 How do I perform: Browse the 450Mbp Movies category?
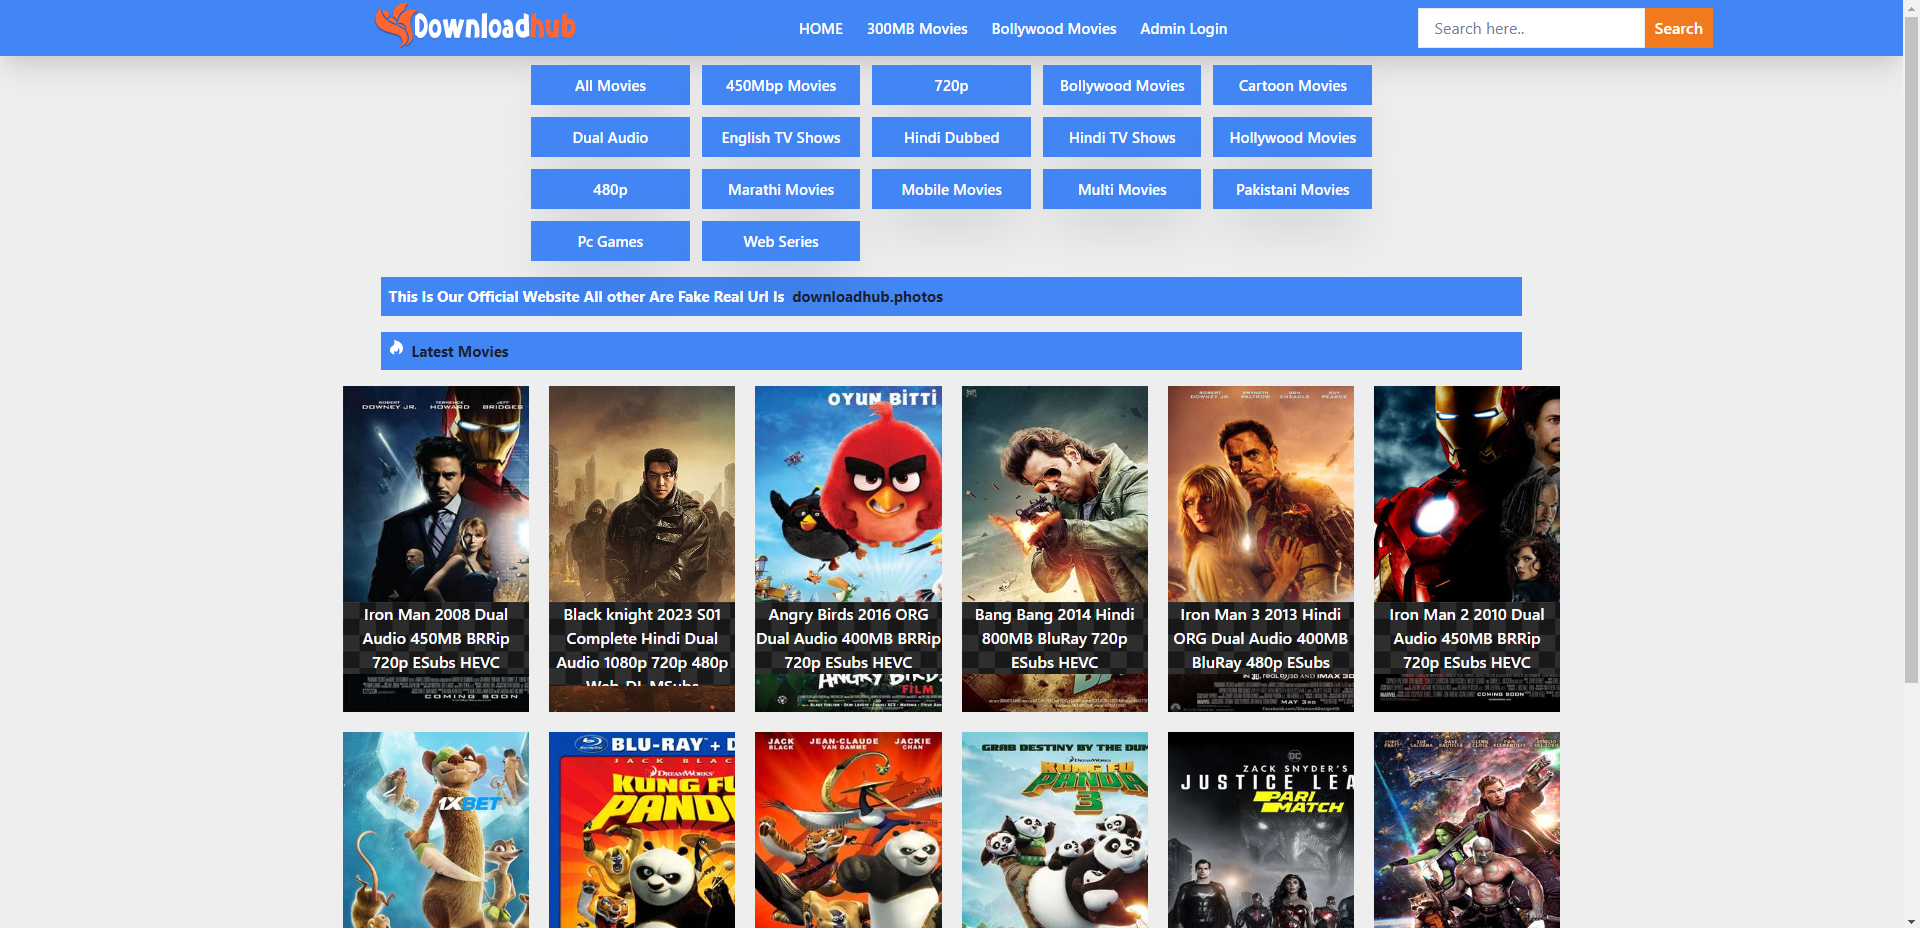781,85
